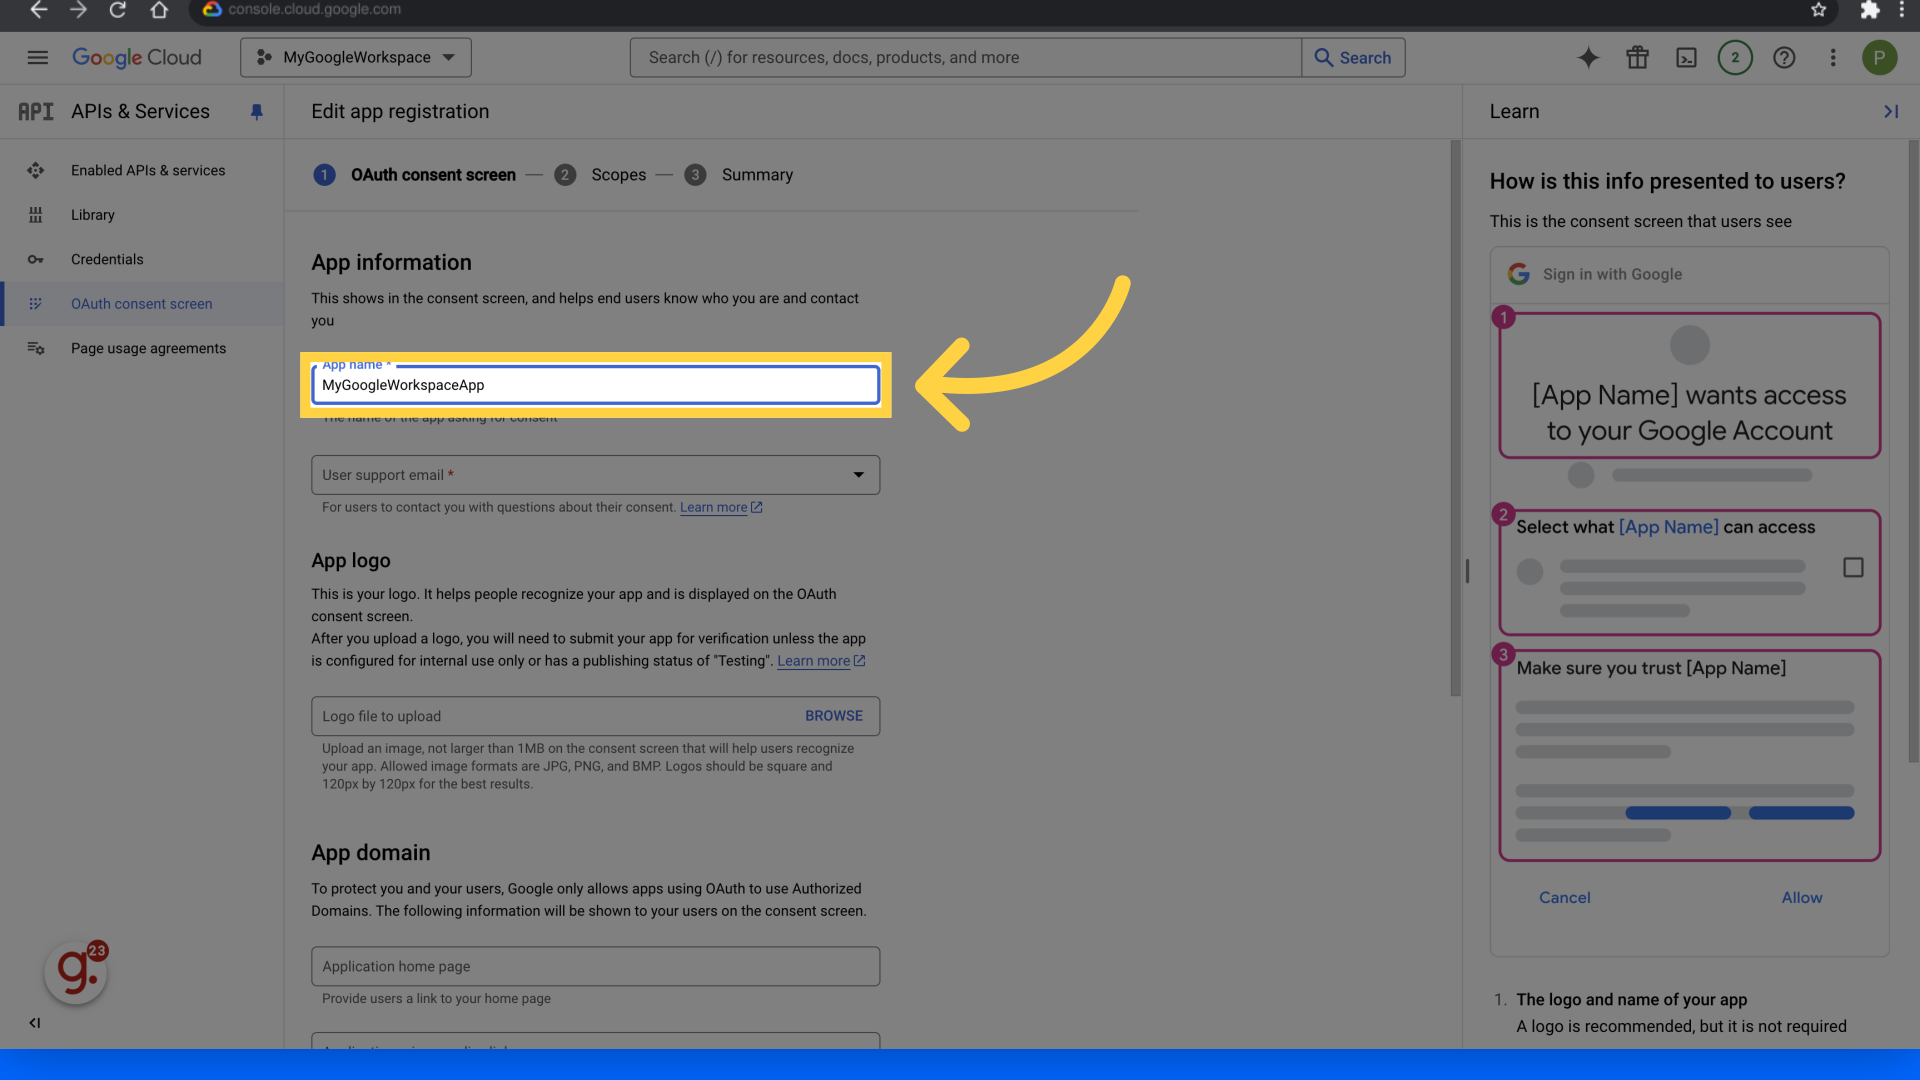The width and height of the screenshot is (1920, 1080).
Task: Click the Library grid icon
Action: (x=36, y=215)
